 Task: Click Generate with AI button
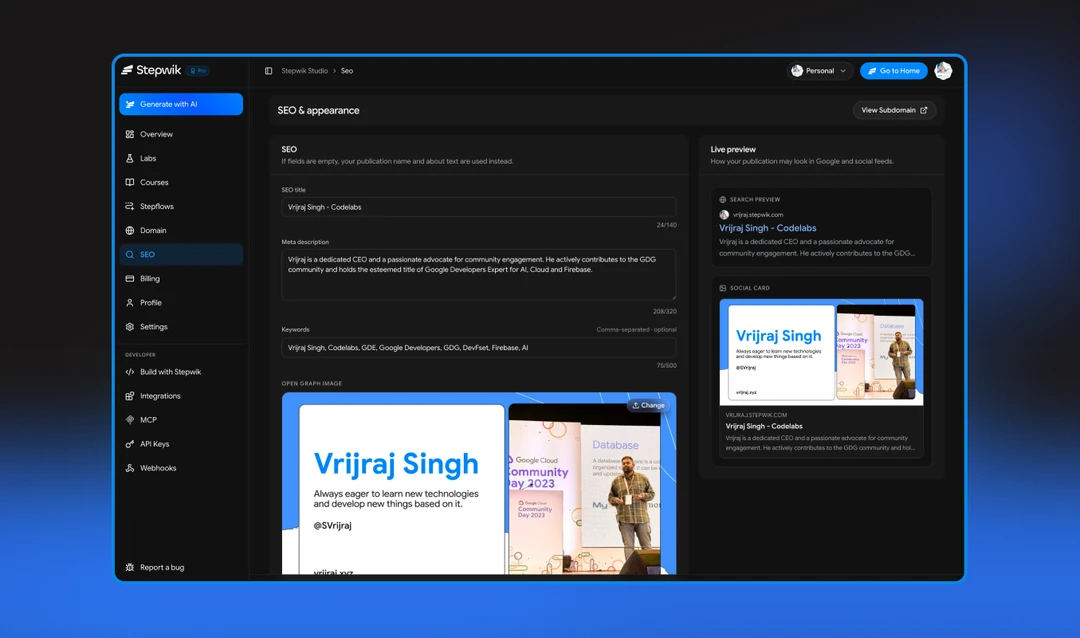(x=180, y=104)
